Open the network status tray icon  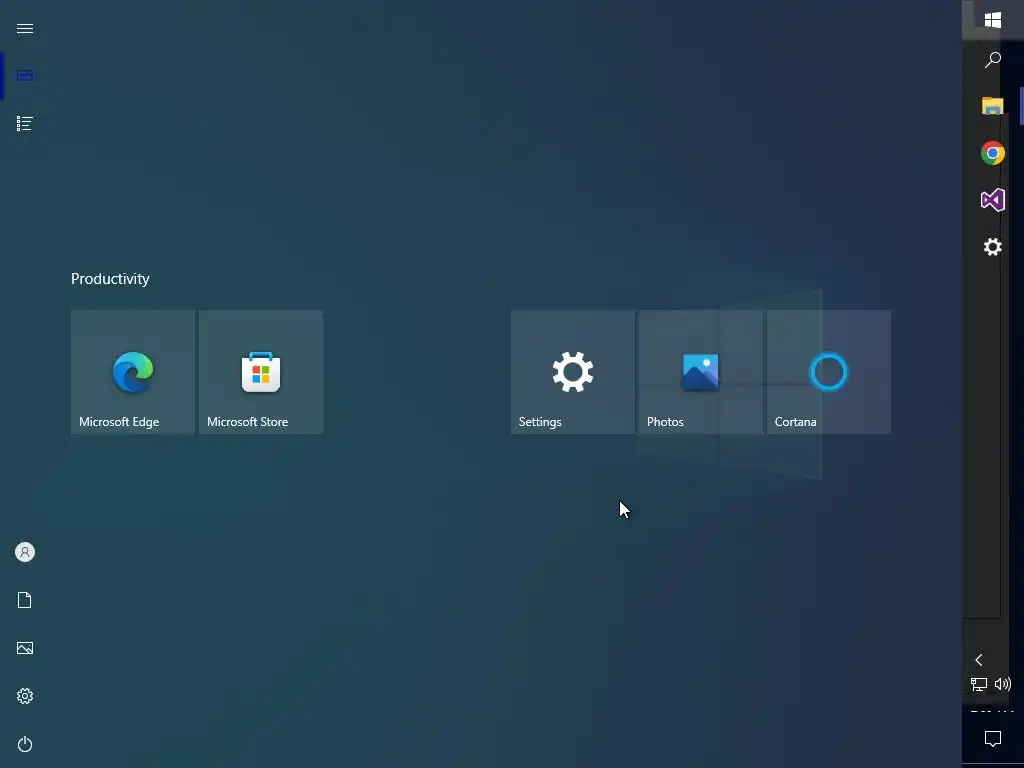[979, 684]
